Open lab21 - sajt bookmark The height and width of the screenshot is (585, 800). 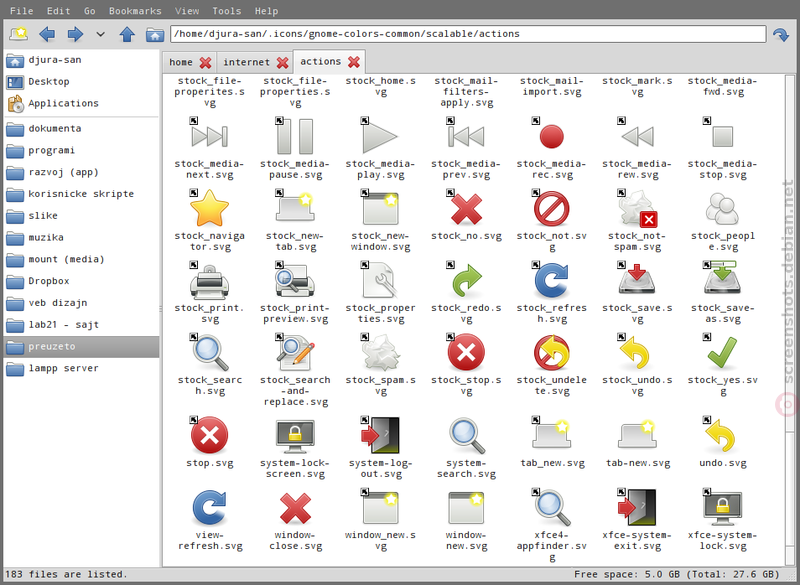(x=82, y=325)
